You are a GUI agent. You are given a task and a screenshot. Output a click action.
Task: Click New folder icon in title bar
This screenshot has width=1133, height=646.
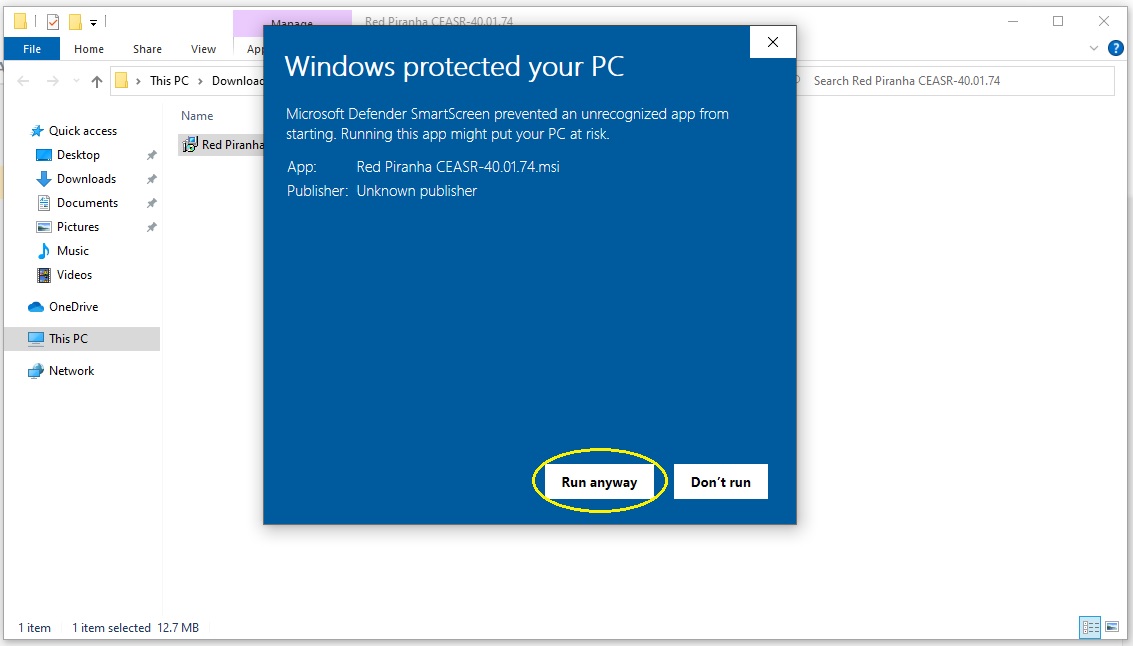[x=75, y=22]
